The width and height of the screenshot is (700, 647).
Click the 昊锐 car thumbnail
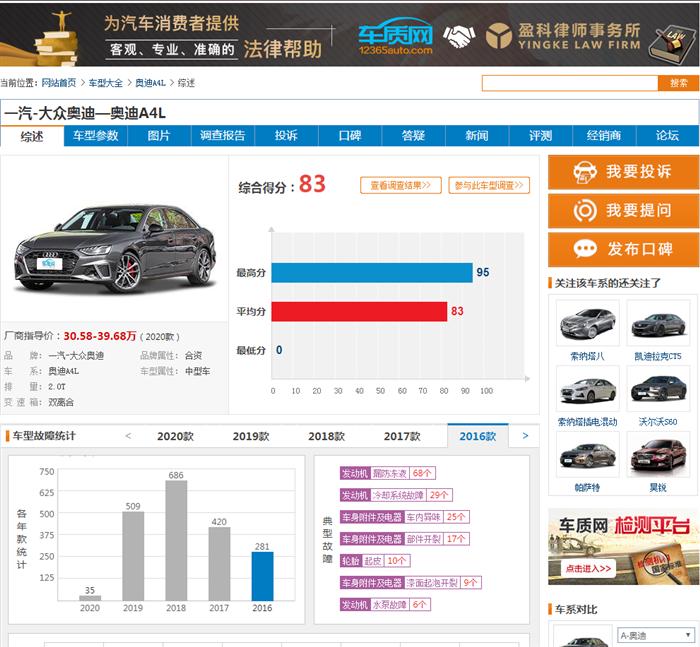[658, 454]
